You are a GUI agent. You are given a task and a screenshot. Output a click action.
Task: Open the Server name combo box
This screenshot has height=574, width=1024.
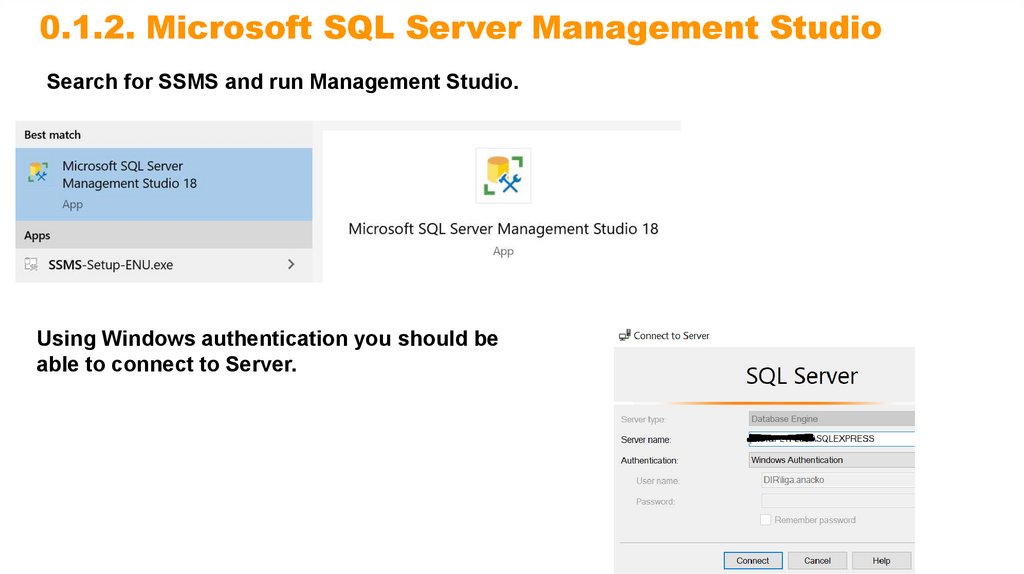(x=832, y=439)
